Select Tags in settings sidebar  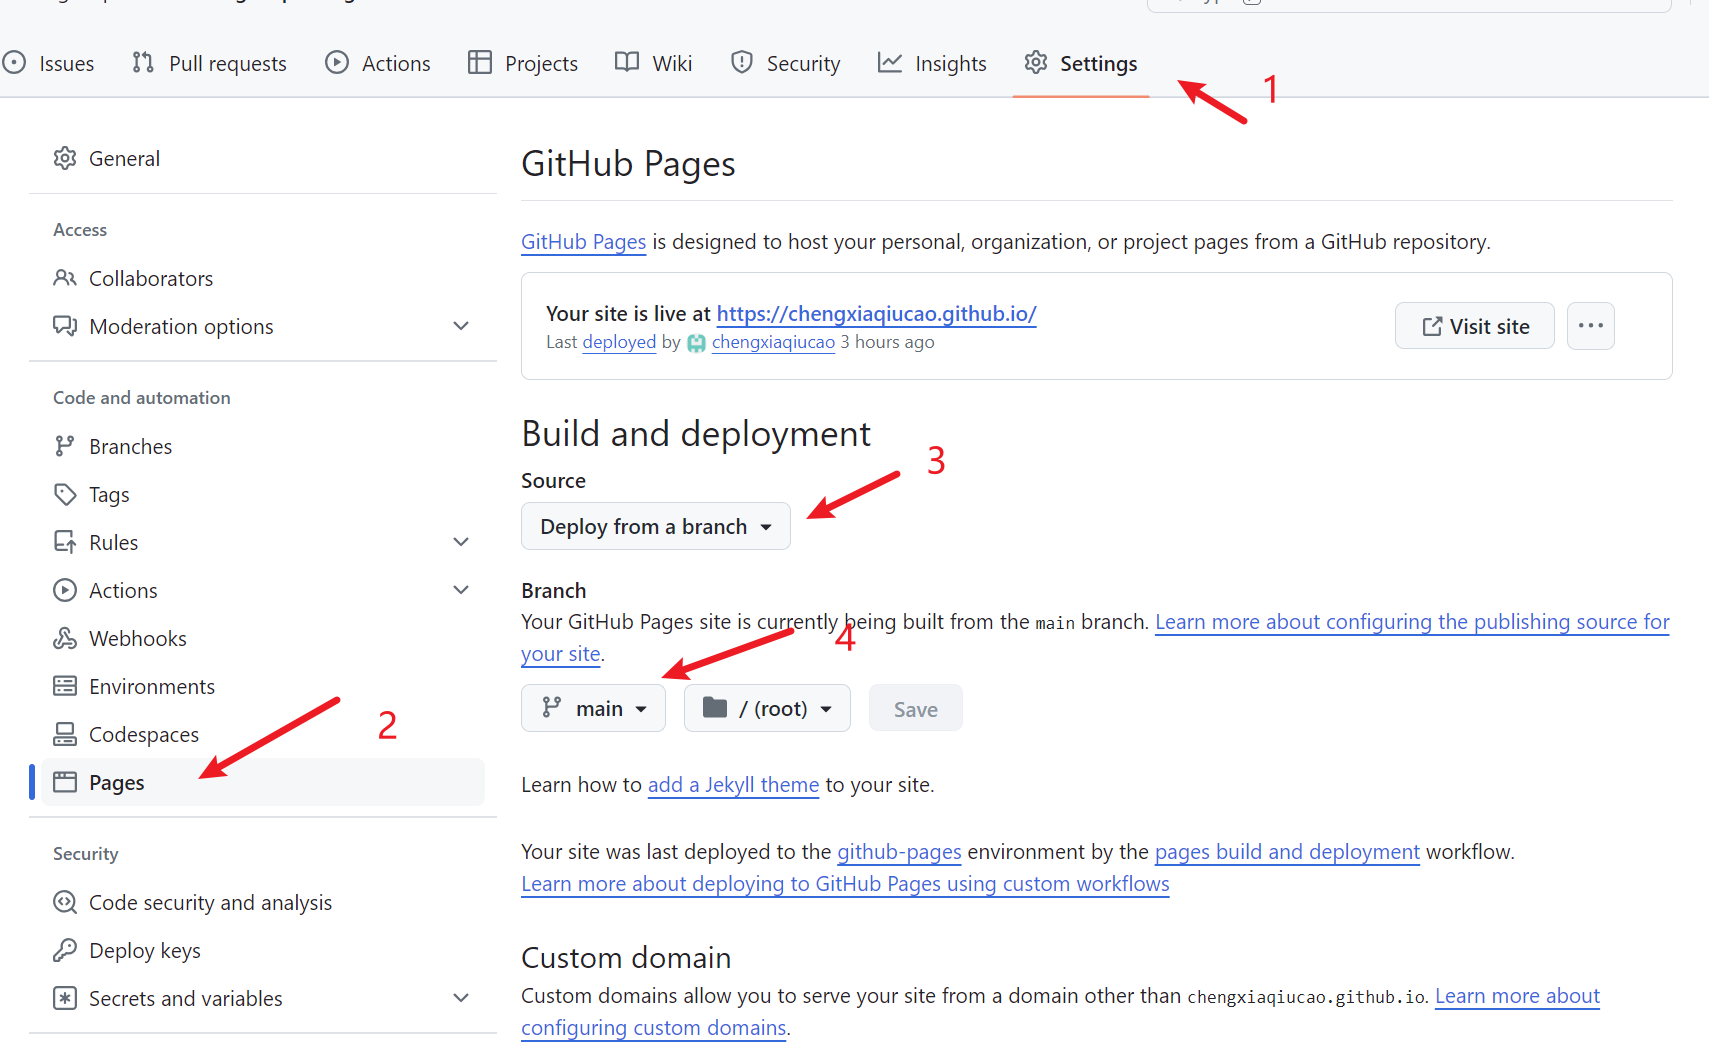click(x=262, y=494)
